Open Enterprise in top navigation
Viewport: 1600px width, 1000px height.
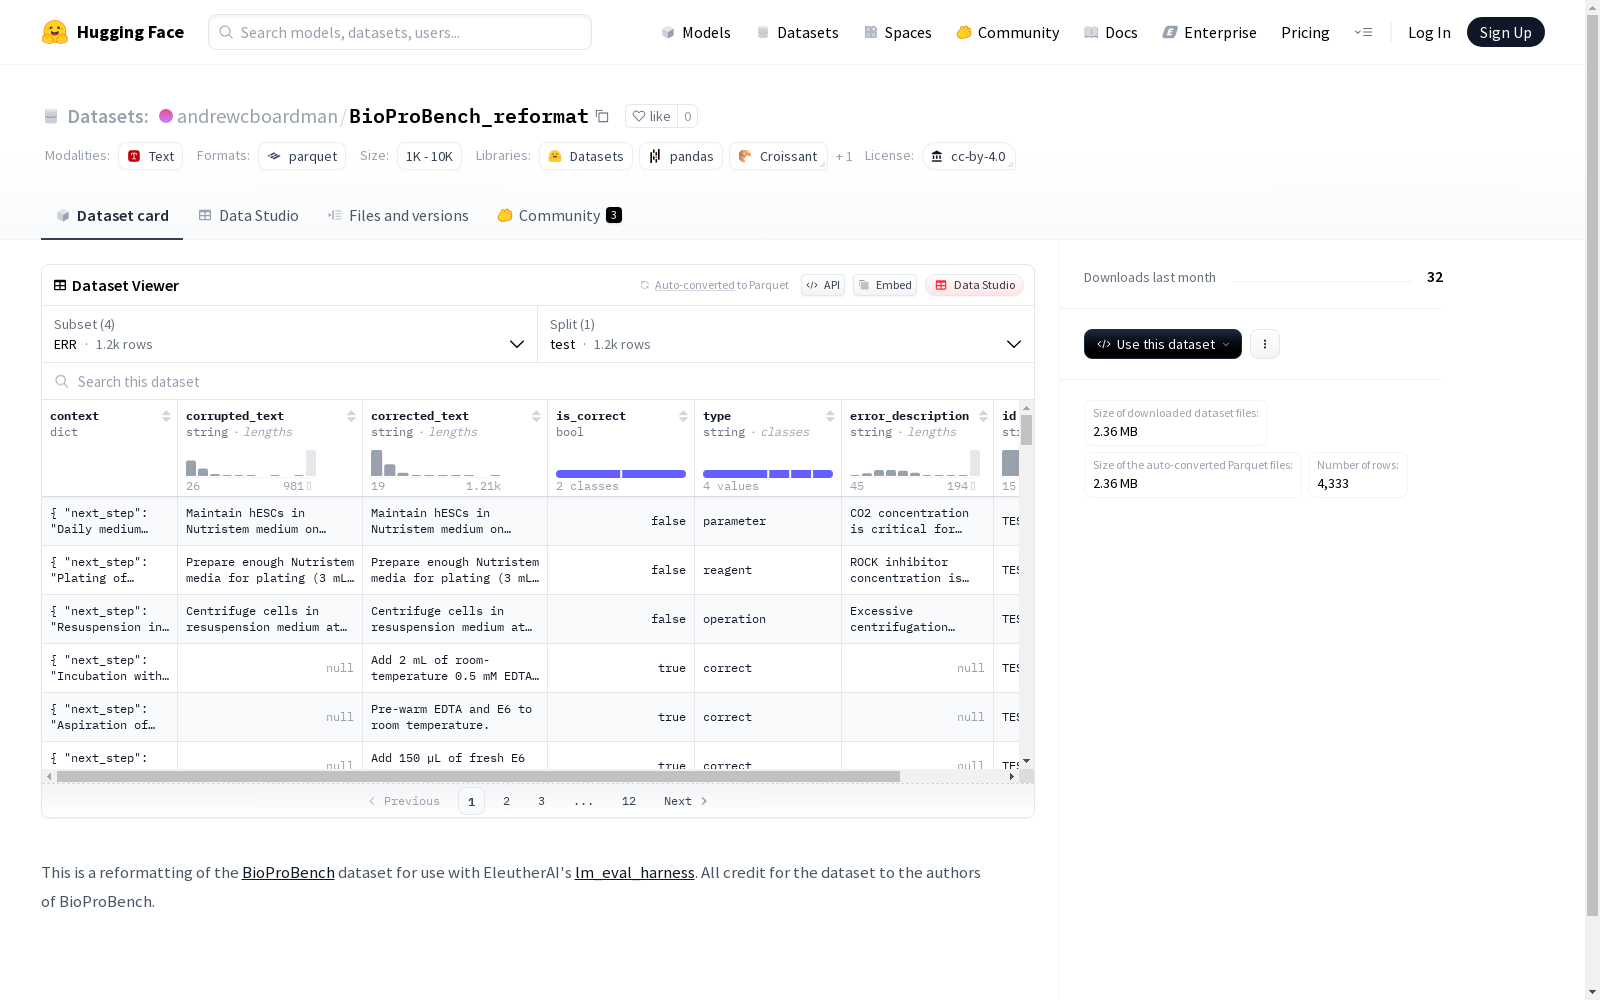click(1210, 32)
